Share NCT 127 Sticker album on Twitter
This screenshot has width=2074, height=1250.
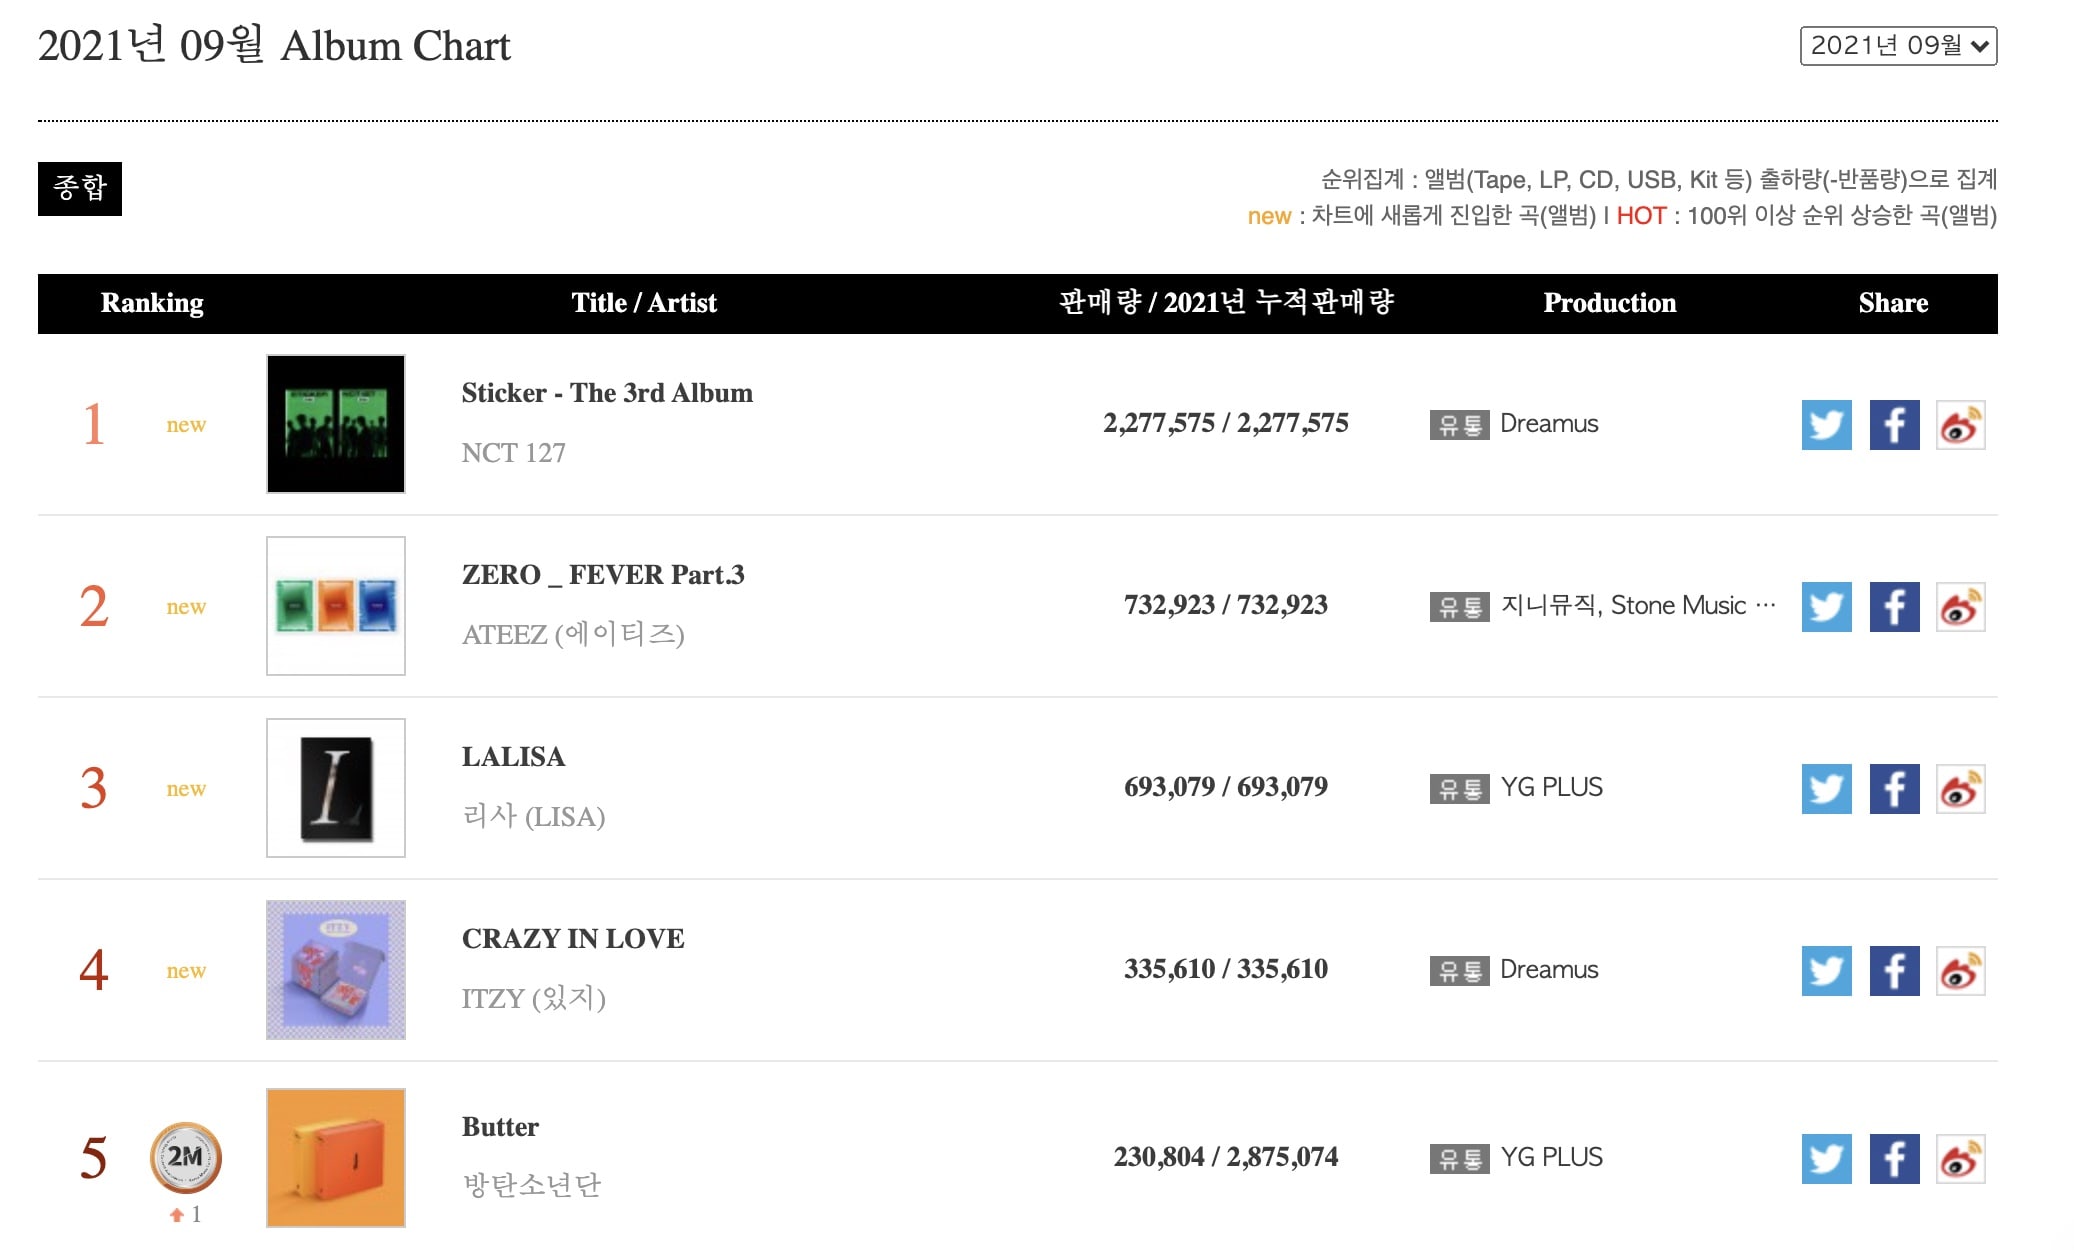click(1826, 425)
